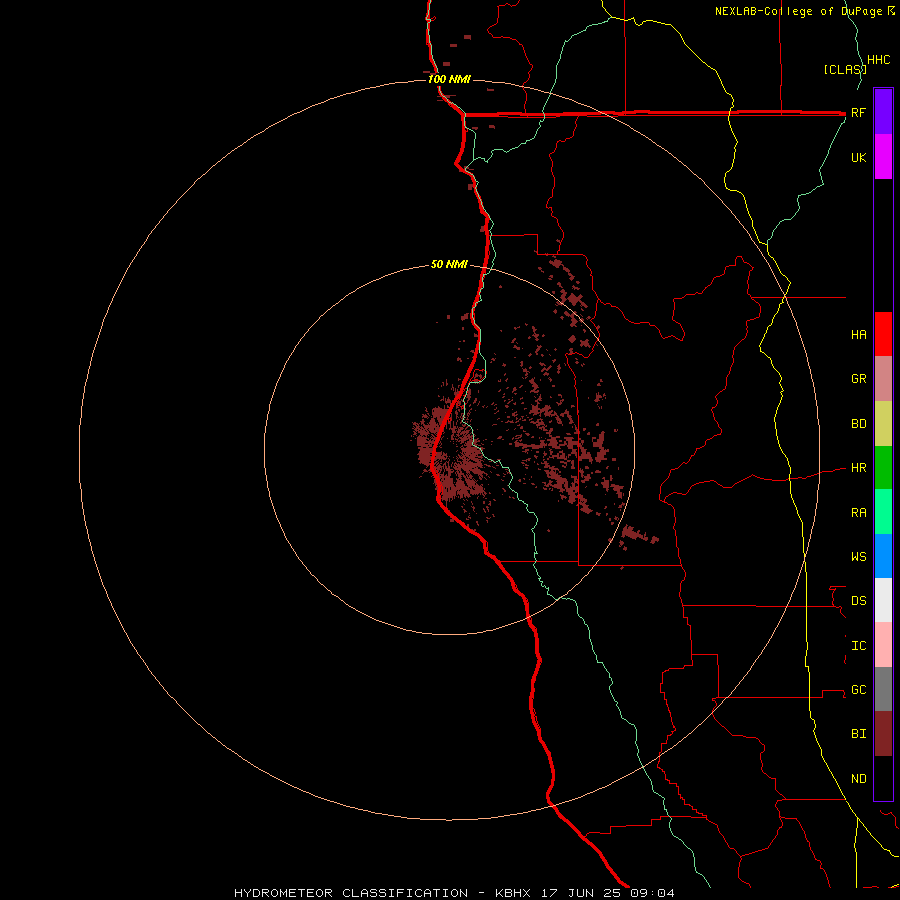Image resolution: width=900 pixels, height=900 pixels.
Task: Click the GR legend color block
Action: point(883,379)
